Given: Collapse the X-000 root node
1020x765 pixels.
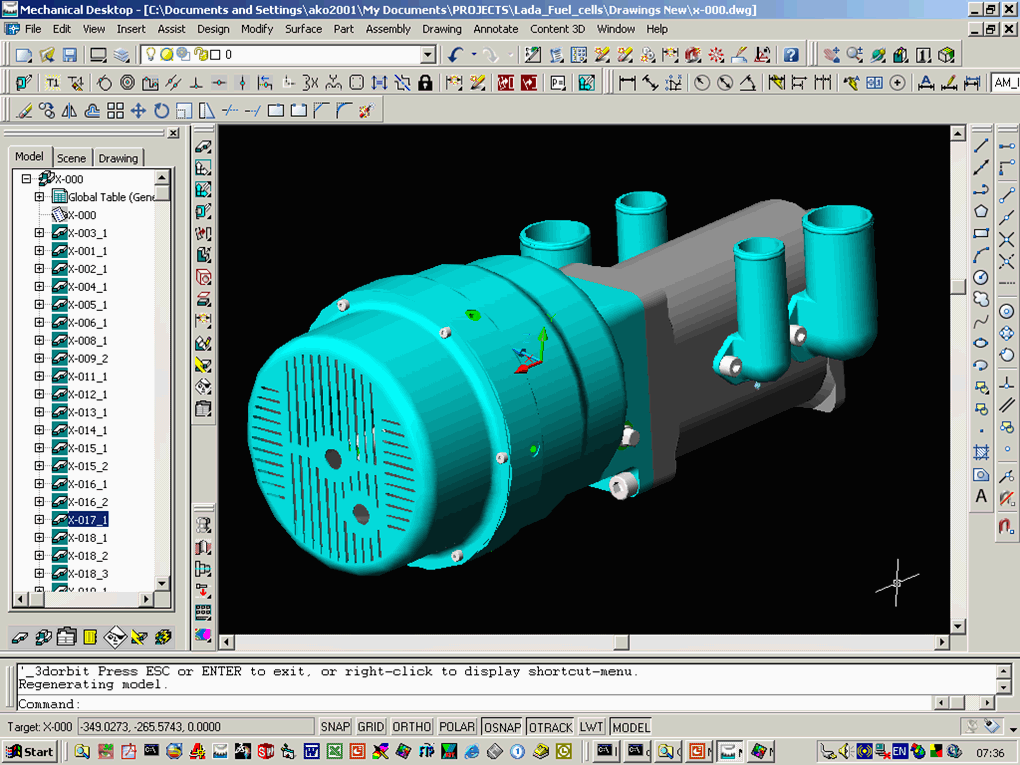Looking at the screenshot, I should (x=27, y=179).
